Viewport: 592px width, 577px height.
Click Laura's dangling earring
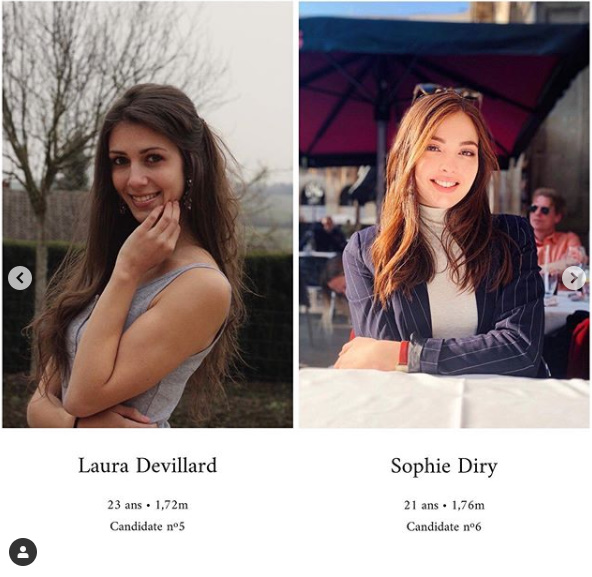pos(188,195)
